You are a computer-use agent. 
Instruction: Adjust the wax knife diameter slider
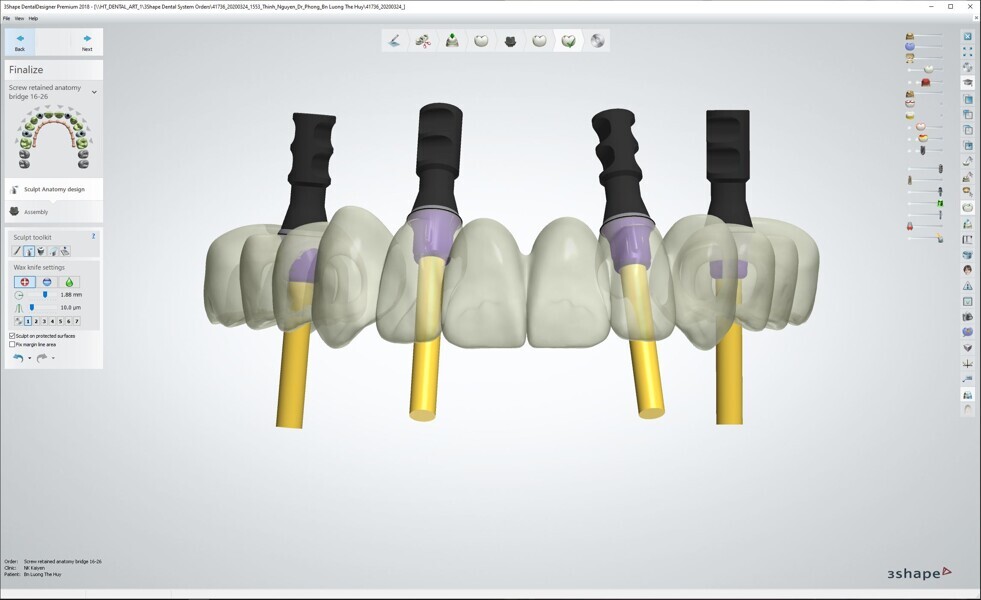[44, 295]
